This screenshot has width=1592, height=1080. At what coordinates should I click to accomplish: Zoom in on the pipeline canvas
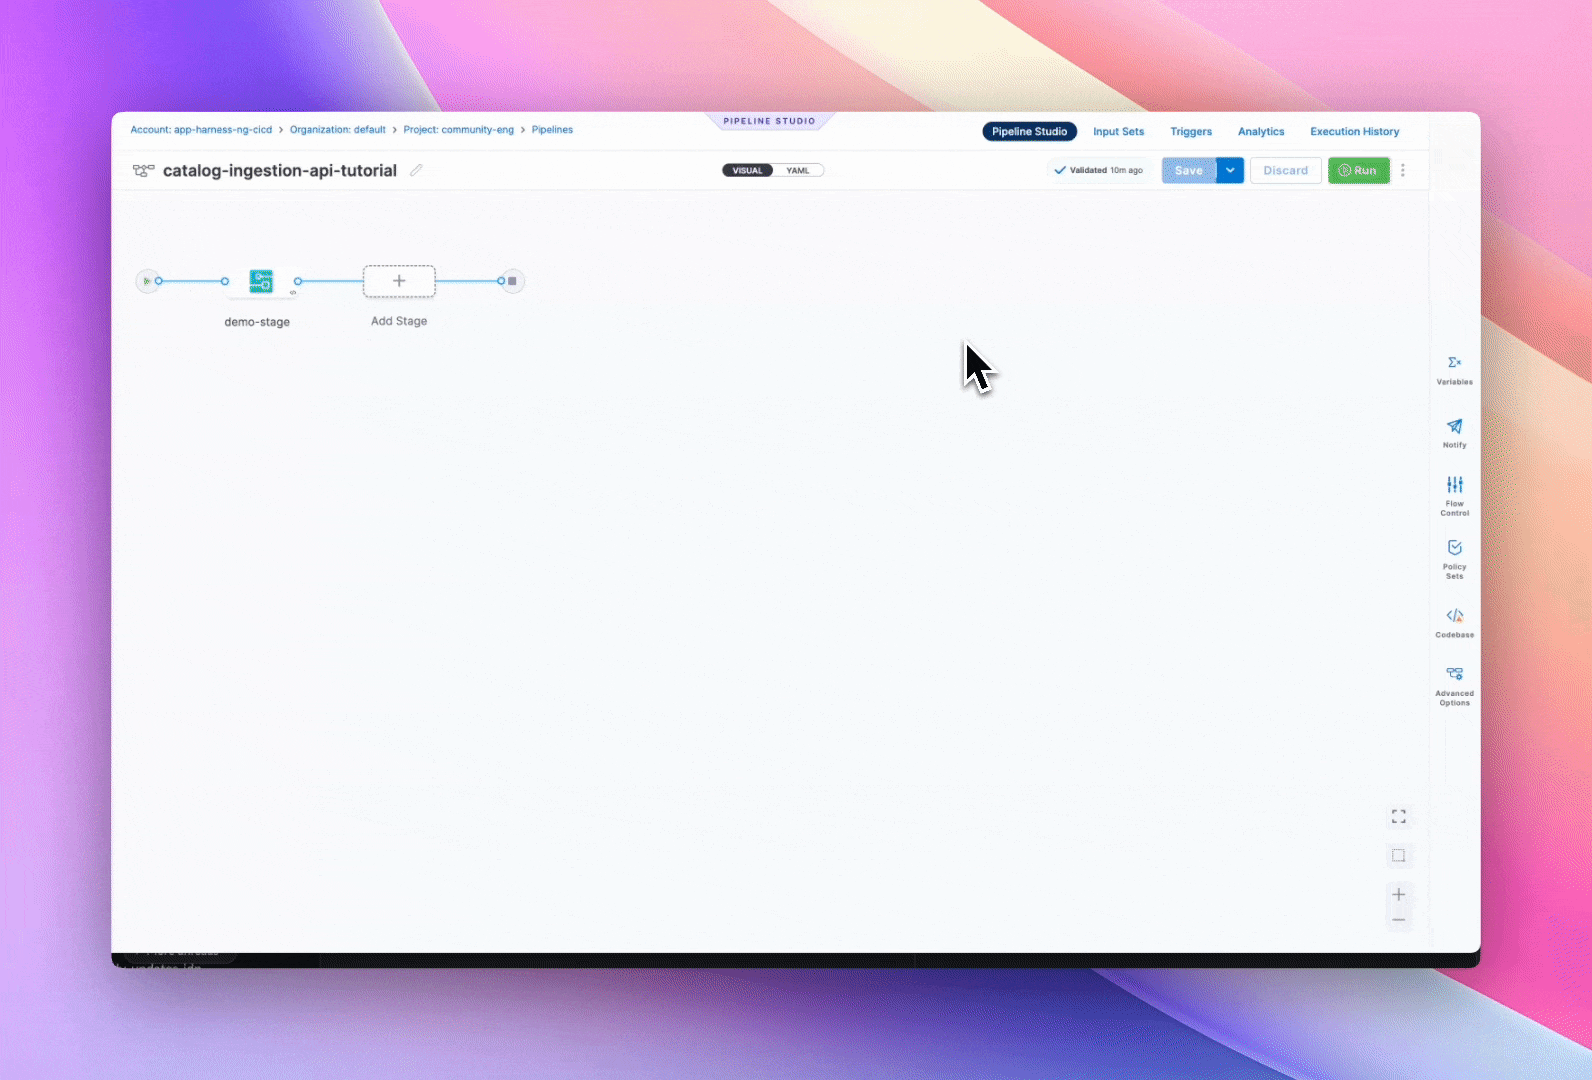tap(1398, 894)
